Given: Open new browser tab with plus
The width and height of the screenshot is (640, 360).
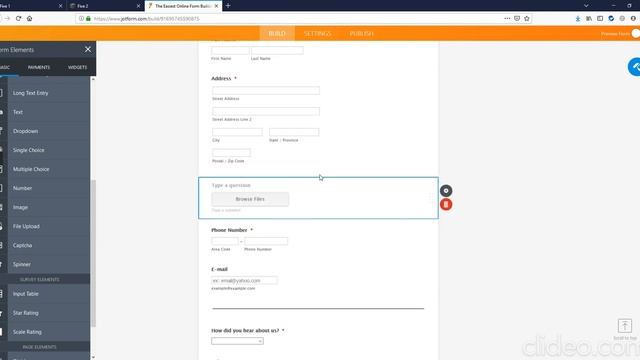Looking at the screenshot, I should [x=228, y=6].
